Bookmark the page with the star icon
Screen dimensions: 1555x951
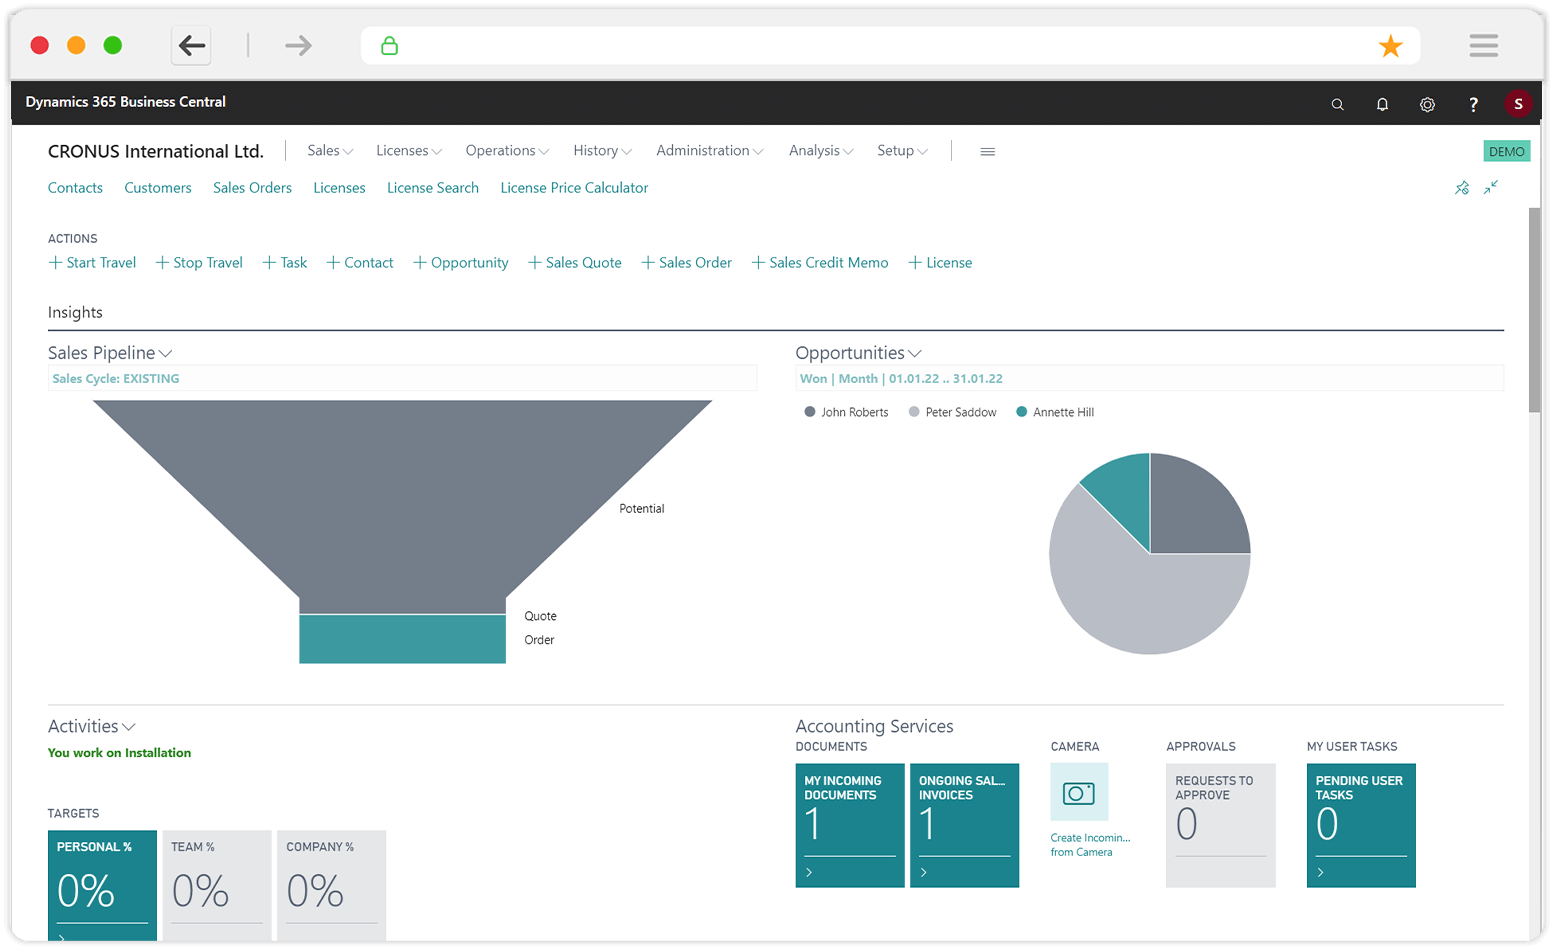coord(1390,46)
